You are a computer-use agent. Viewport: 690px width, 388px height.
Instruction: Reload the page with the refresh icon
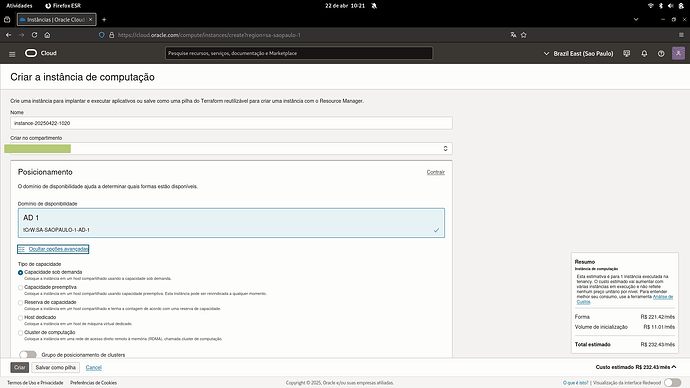pyautogui.click(x=34, y=35)
